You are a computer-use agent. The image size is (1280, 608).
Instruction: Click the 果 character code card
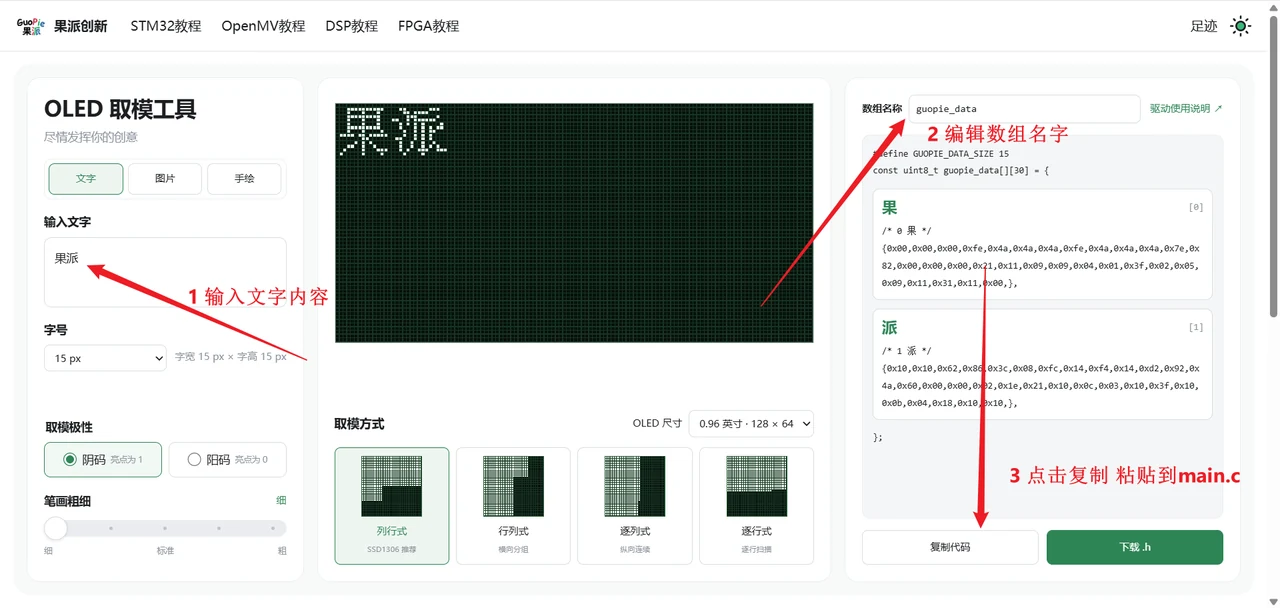coord(1042,244)
